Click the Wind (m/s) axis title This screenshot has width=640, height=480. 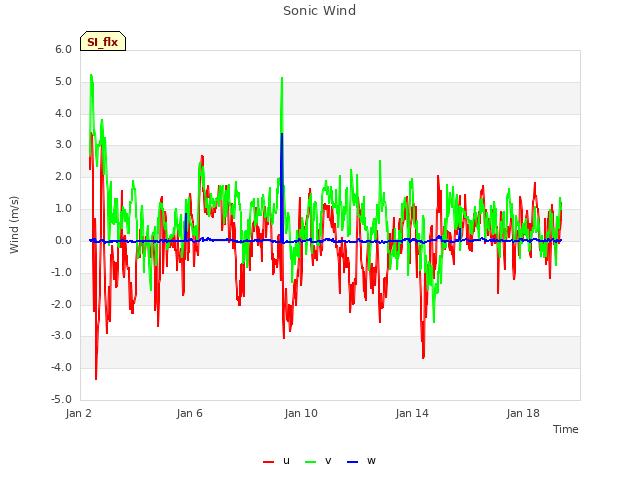(x=14, y=225)
